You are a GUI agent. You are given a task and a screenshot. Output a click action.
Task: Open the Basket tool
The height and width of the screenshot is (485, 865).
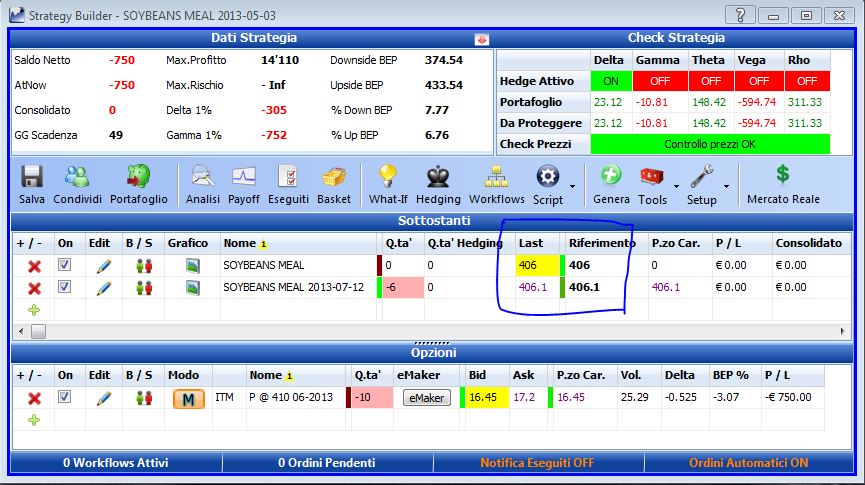tap(334, 185)
